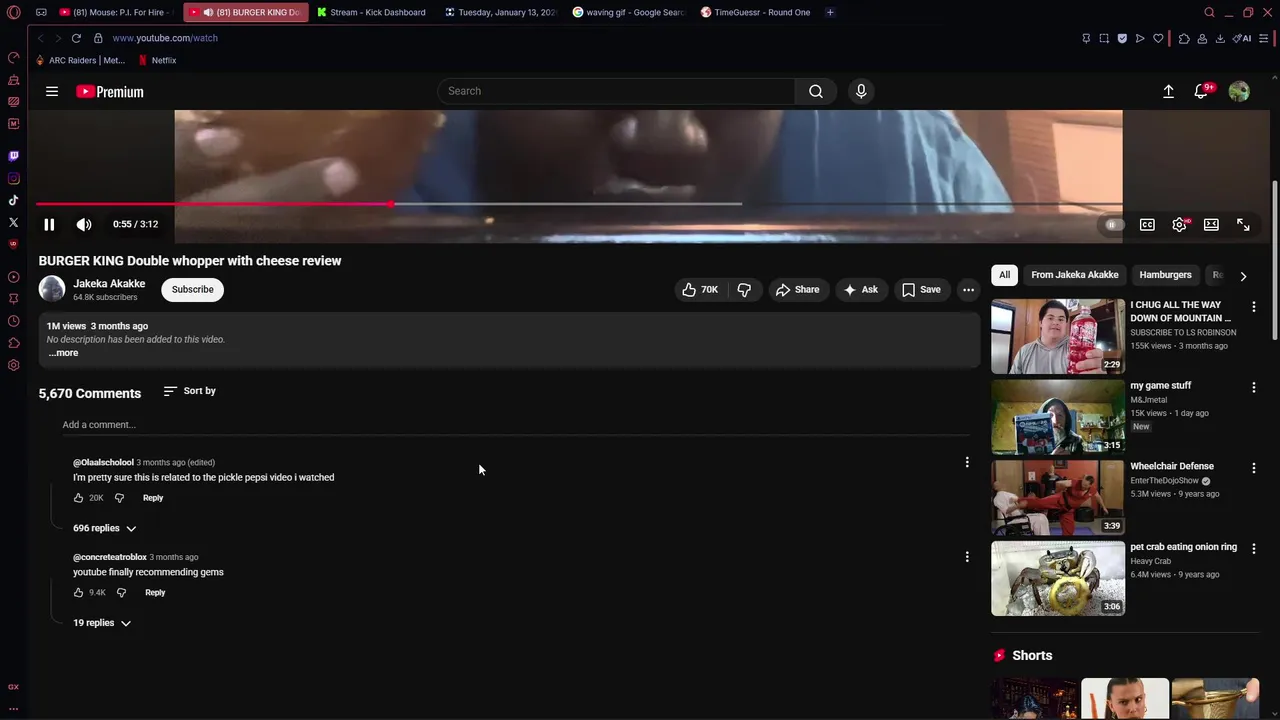Open the player settings gear
The width and height of the screenshot is (1280, 720).
1180,225
